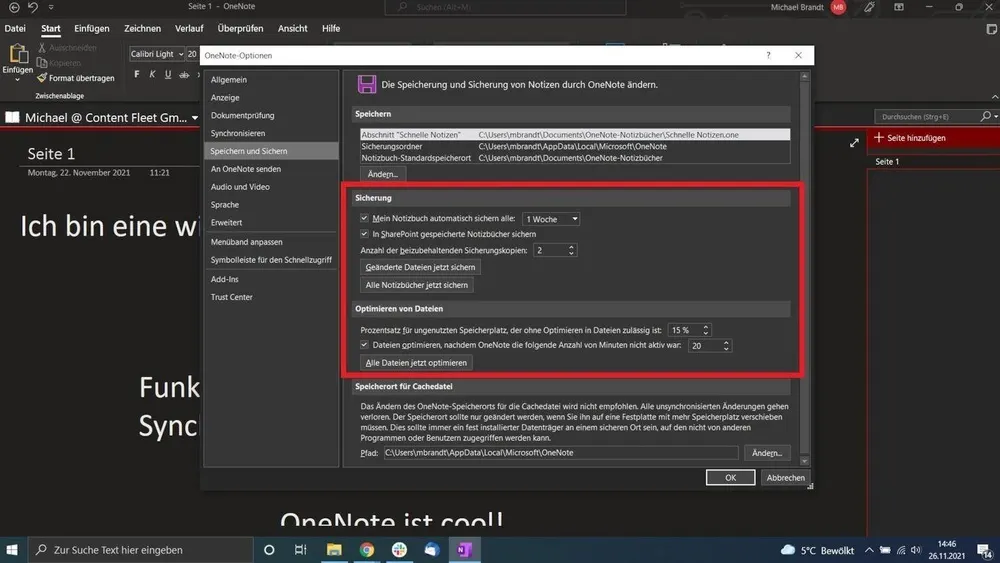1000x563 pixels.
Task: Click the MB account avatar
Action: [839, 7]
